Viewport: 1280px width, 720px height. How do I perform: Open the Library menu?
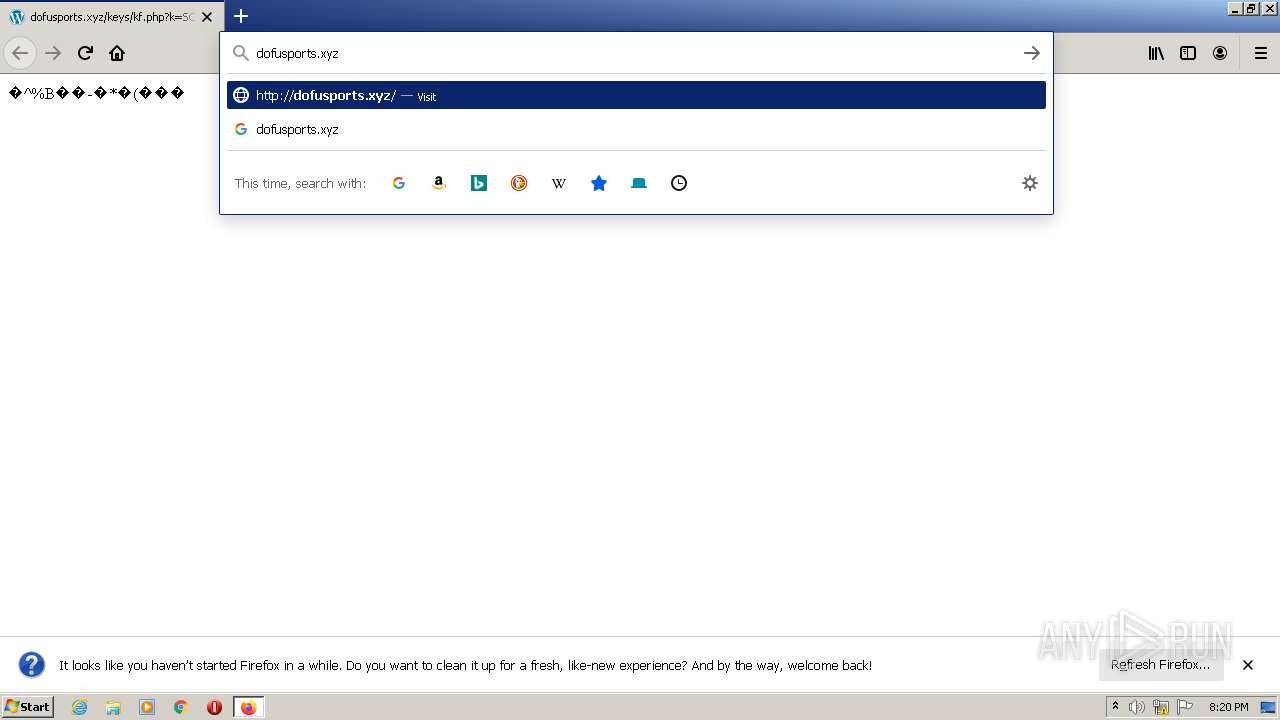1156,53
